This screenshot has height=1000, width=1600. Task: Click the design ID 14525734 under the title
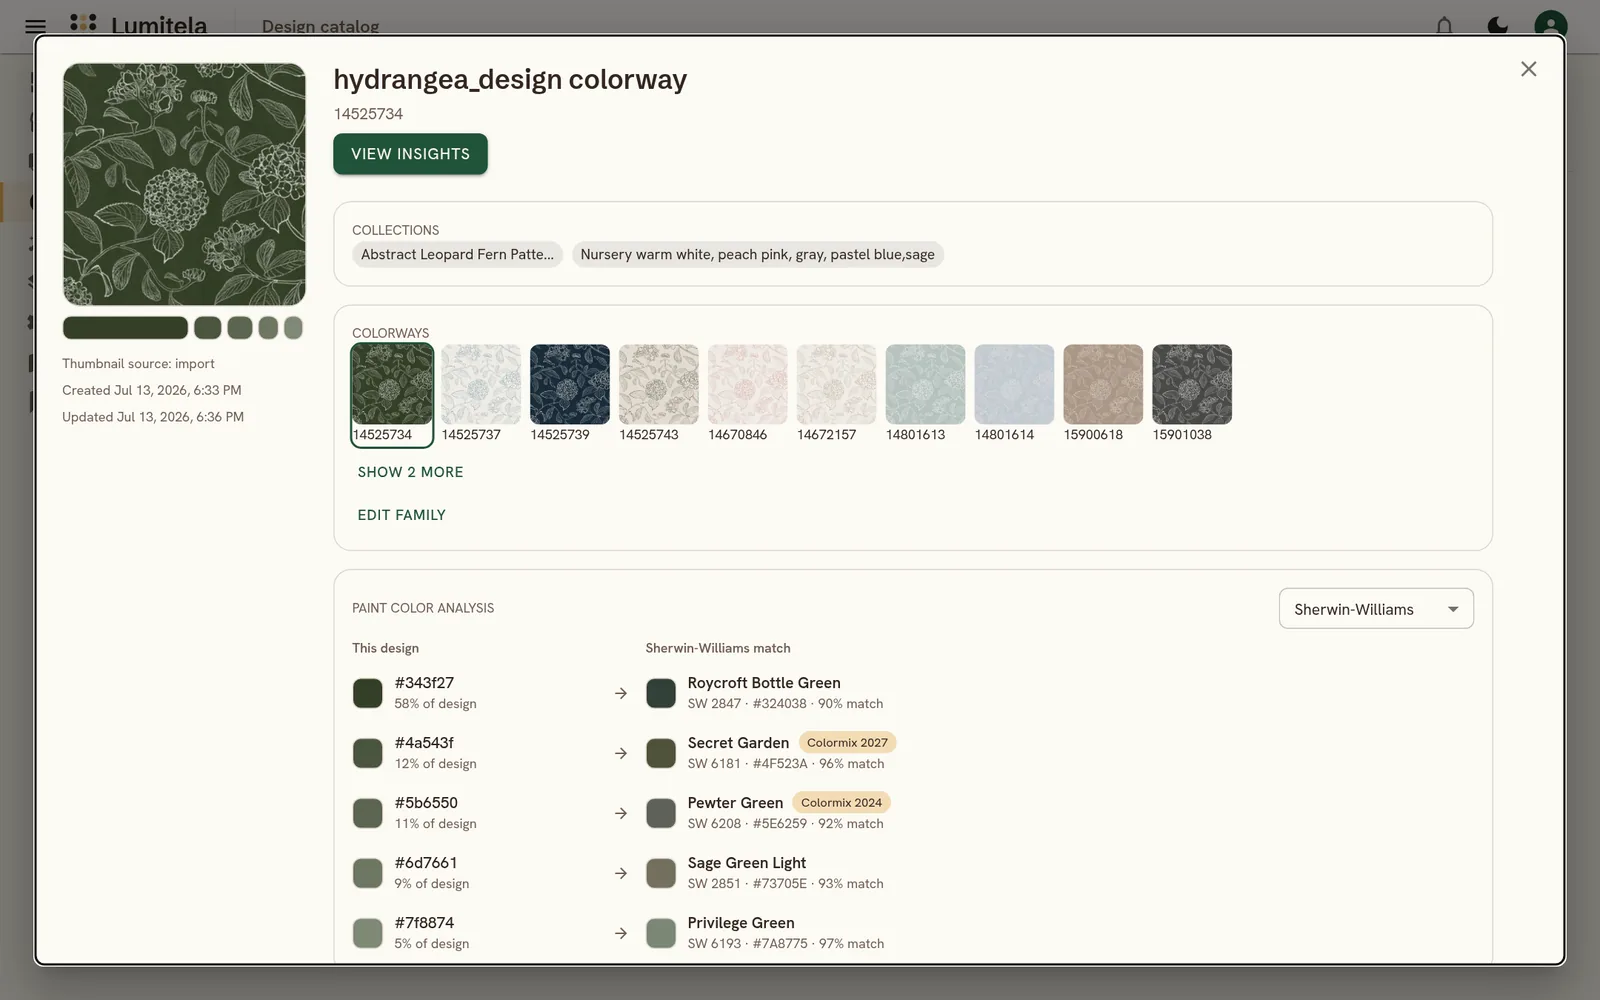(368, 114)
